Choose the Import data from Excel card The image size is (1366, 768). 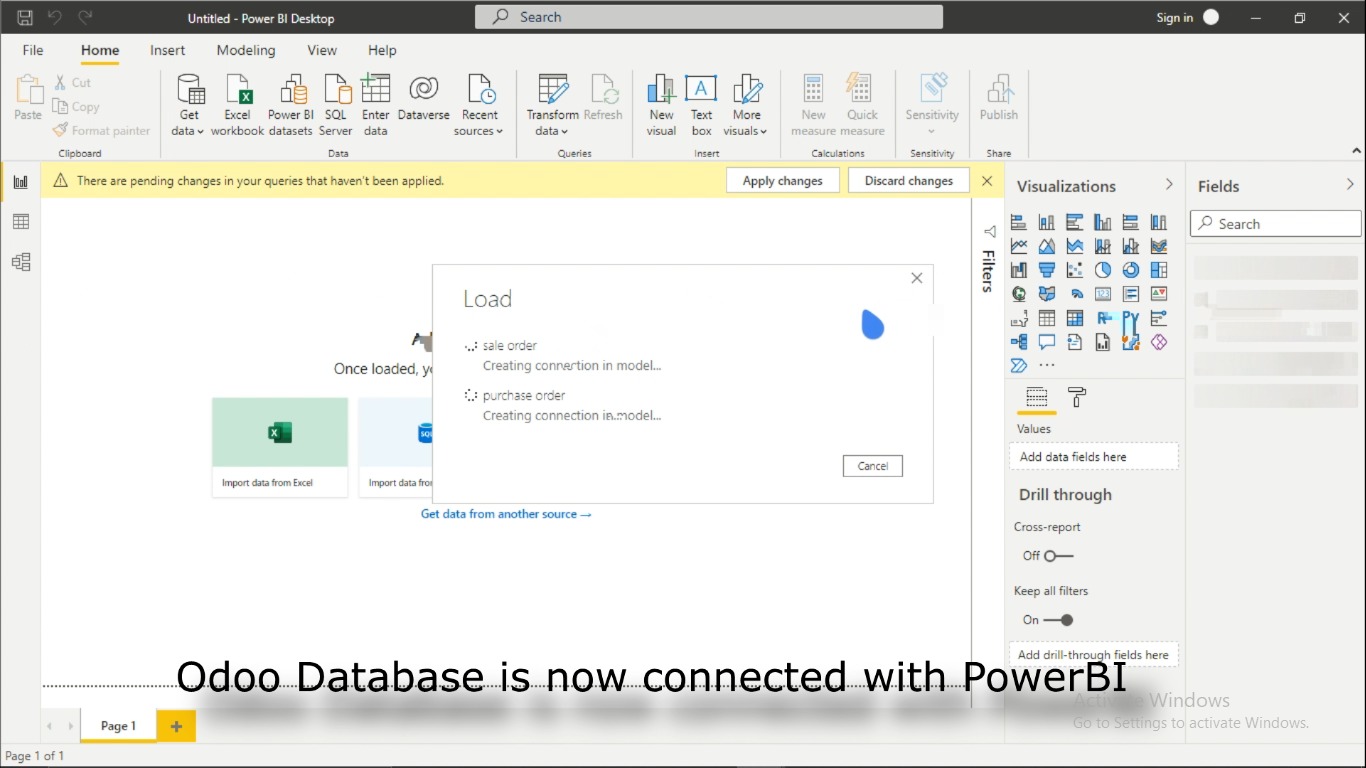click(x=280, y=447)
